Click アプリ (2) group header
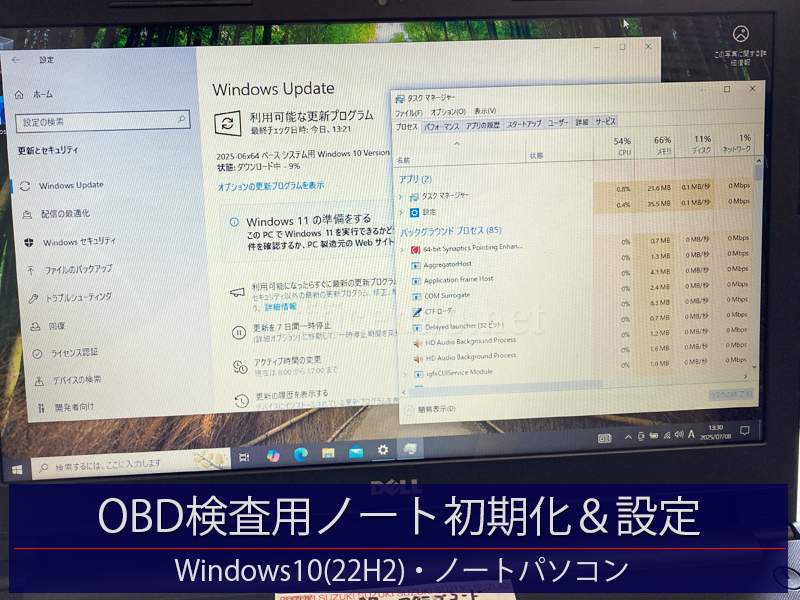The image size is (800, 600). pyautogui.click(x=415, y=179)
